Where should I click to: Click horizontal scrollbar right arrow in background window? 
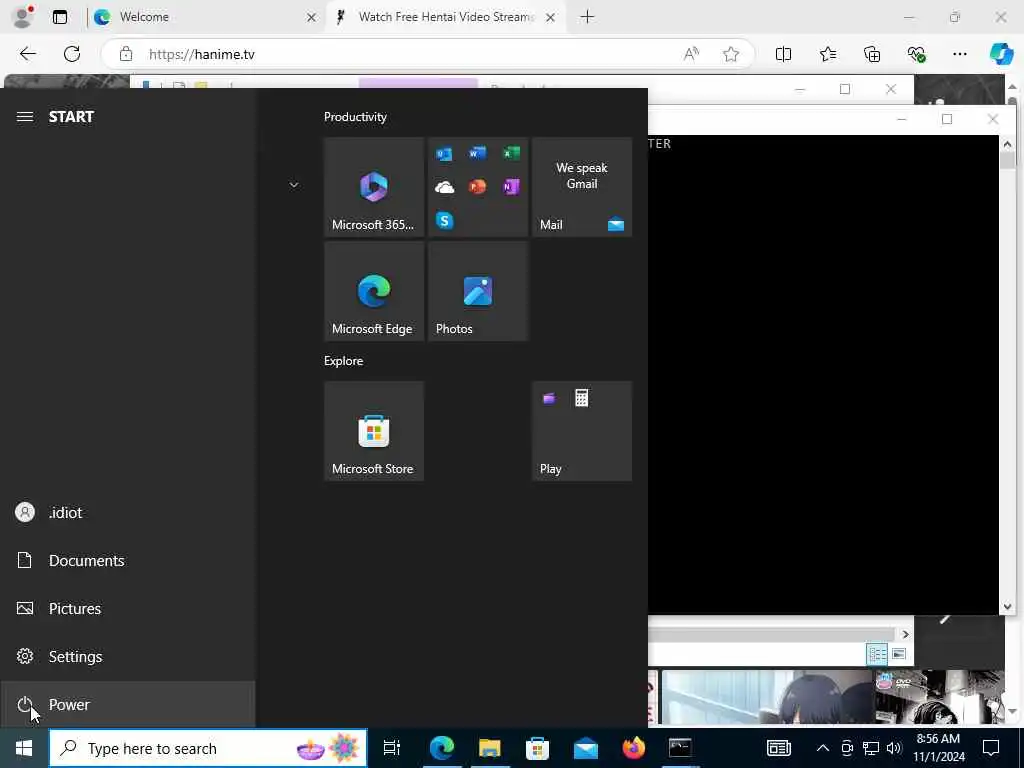point(904,634)
